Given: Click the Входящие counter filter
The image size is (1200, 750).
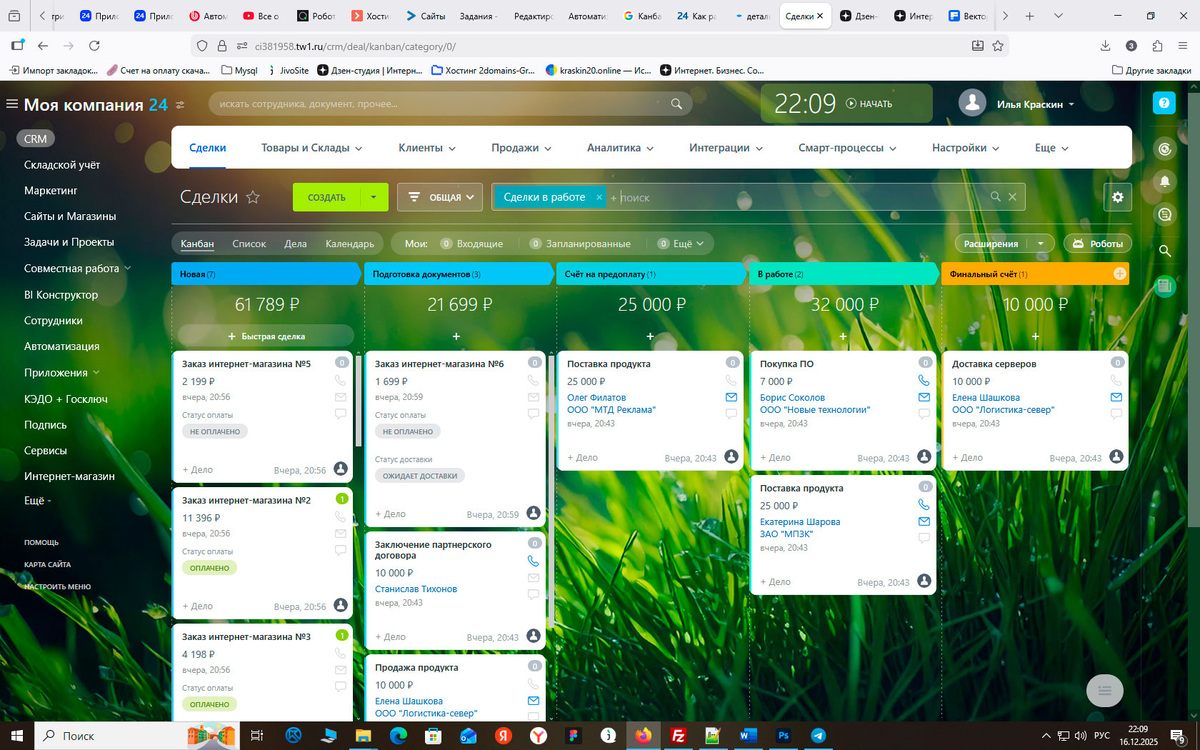Looking at the screenshot, I should (472, 243).
